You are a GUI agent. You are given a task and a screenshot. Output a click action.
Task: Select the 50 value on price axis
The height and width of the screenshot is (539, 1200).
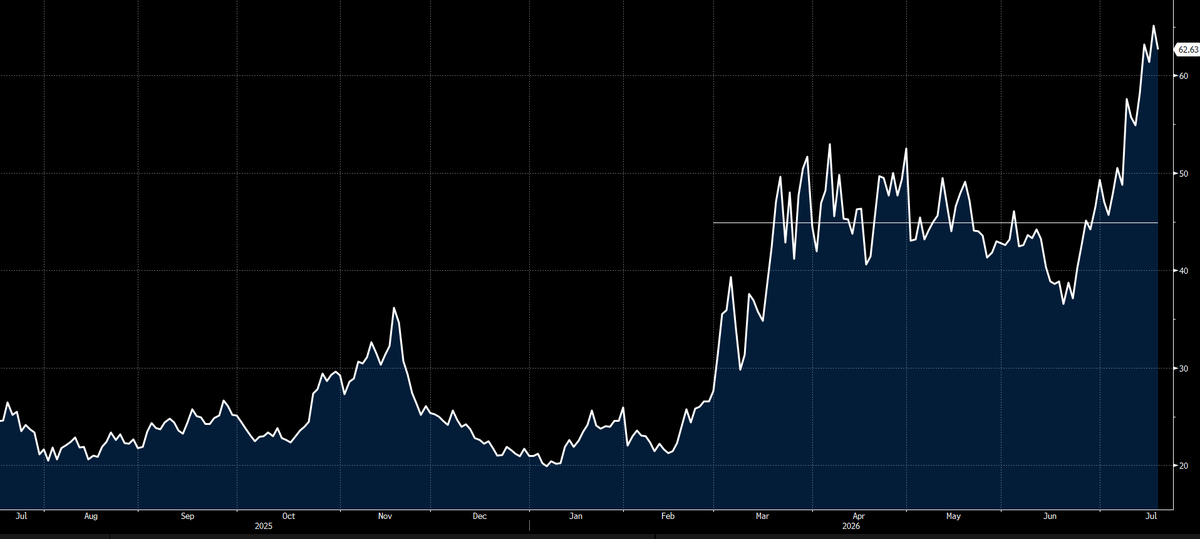[1182, 174]
